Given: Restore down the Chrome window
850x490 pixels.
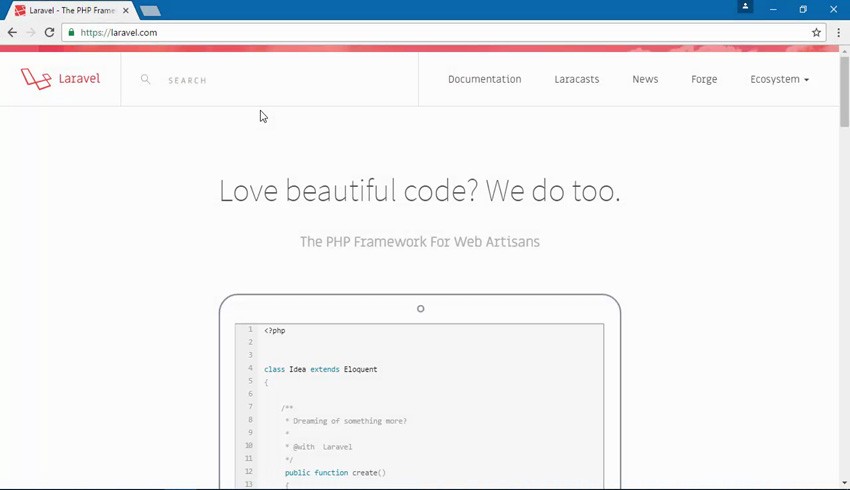Looking at the screenshot, I should [803, 9].
